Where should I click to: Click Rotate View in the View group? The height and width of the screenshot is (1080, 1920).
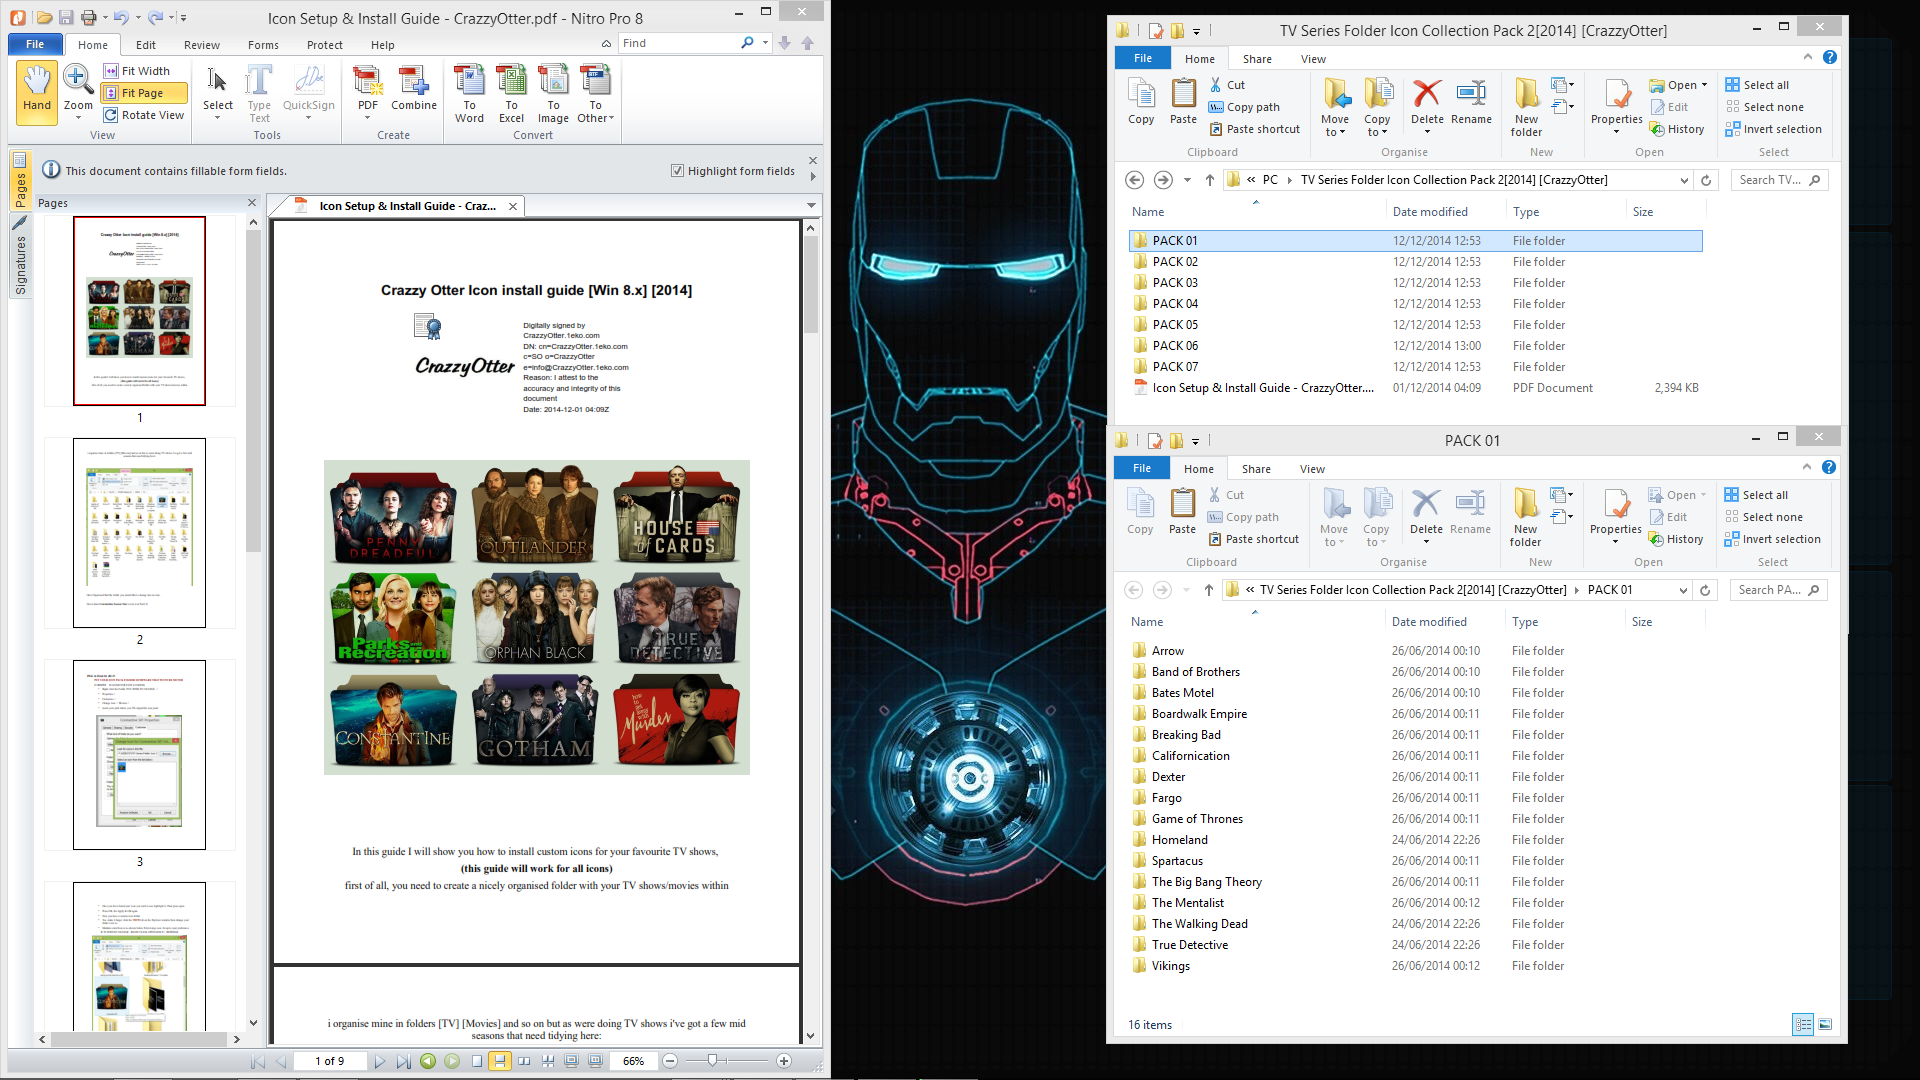(x=145, y=115)
